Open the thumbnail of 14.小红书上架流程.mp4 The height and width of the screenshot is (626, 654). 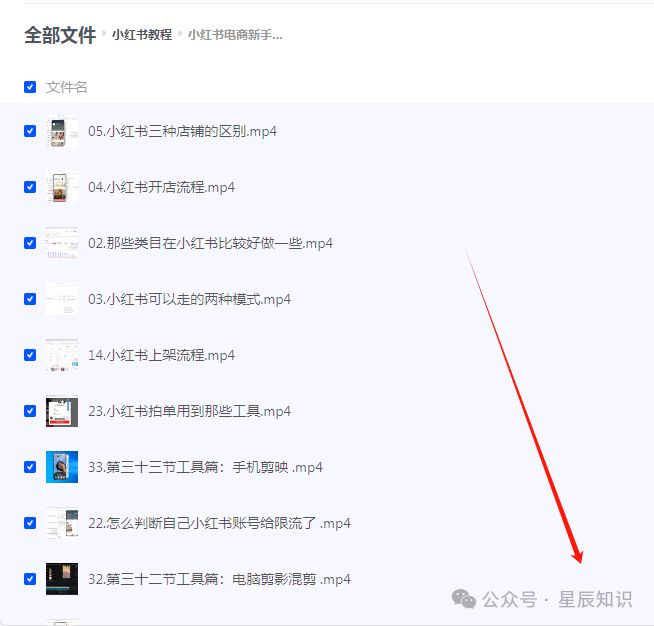point(62,355)
